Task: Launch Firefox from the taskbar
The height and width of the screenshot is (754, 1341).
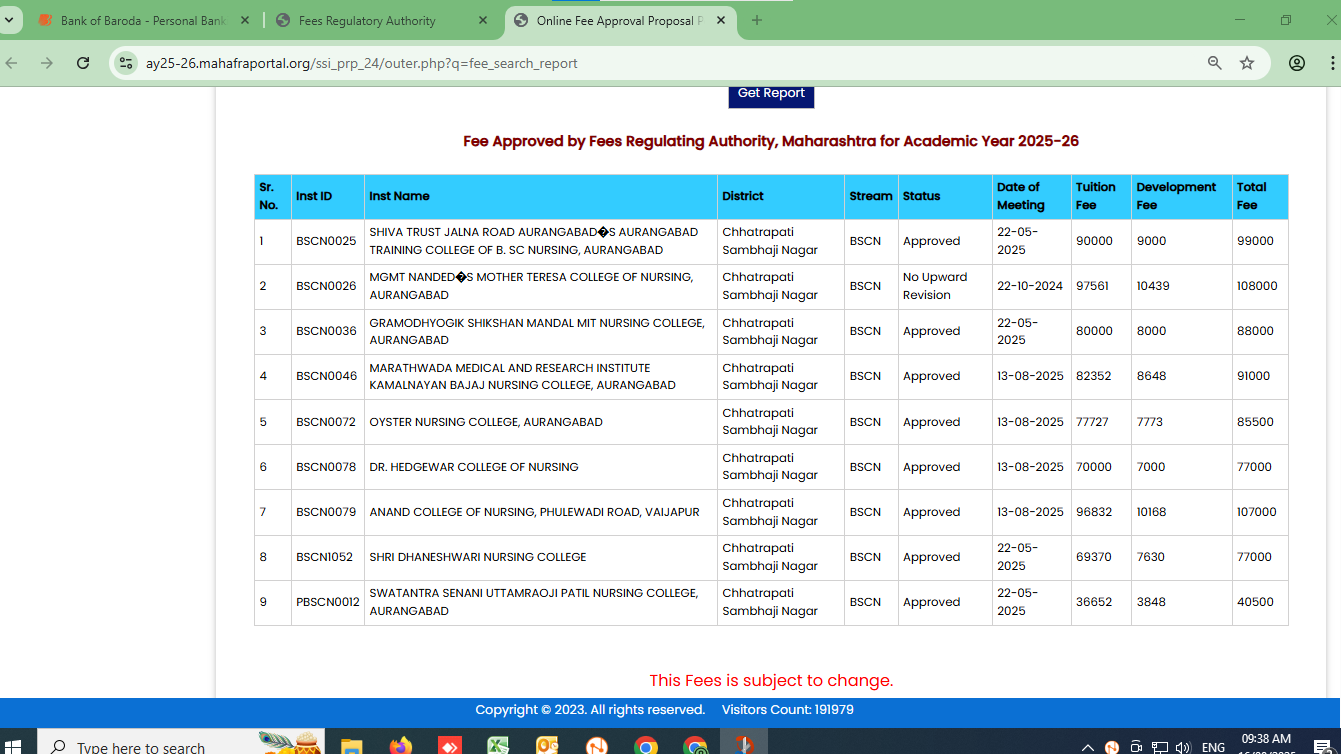Action: click(400, 745)
